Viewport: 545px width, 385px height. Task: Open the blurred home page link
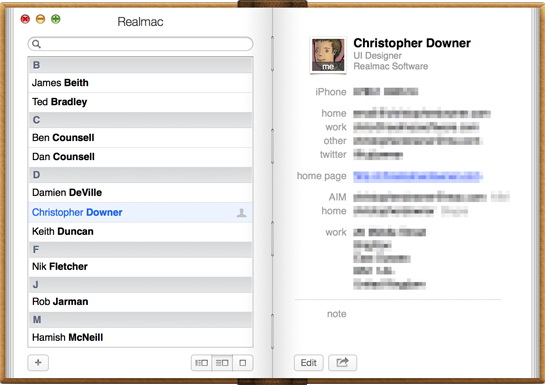[418, 177]
